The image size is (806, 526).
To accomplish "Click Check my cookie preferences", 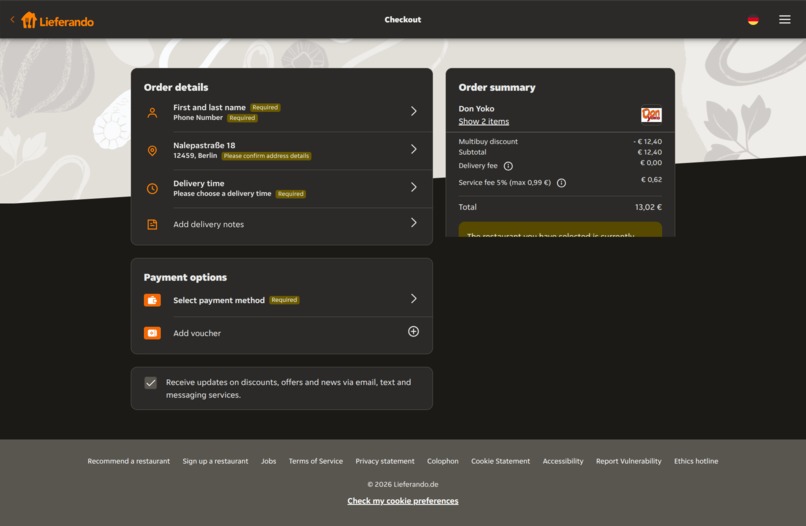I will pyautogui.click(x=403, y=501).
